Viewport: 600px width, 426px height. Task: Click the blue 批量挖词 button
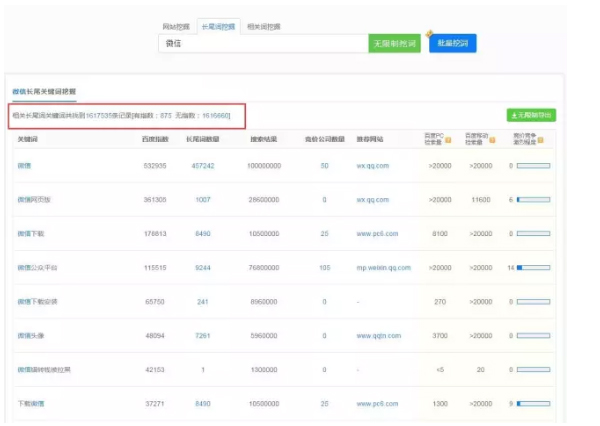(x=452, y=44)
